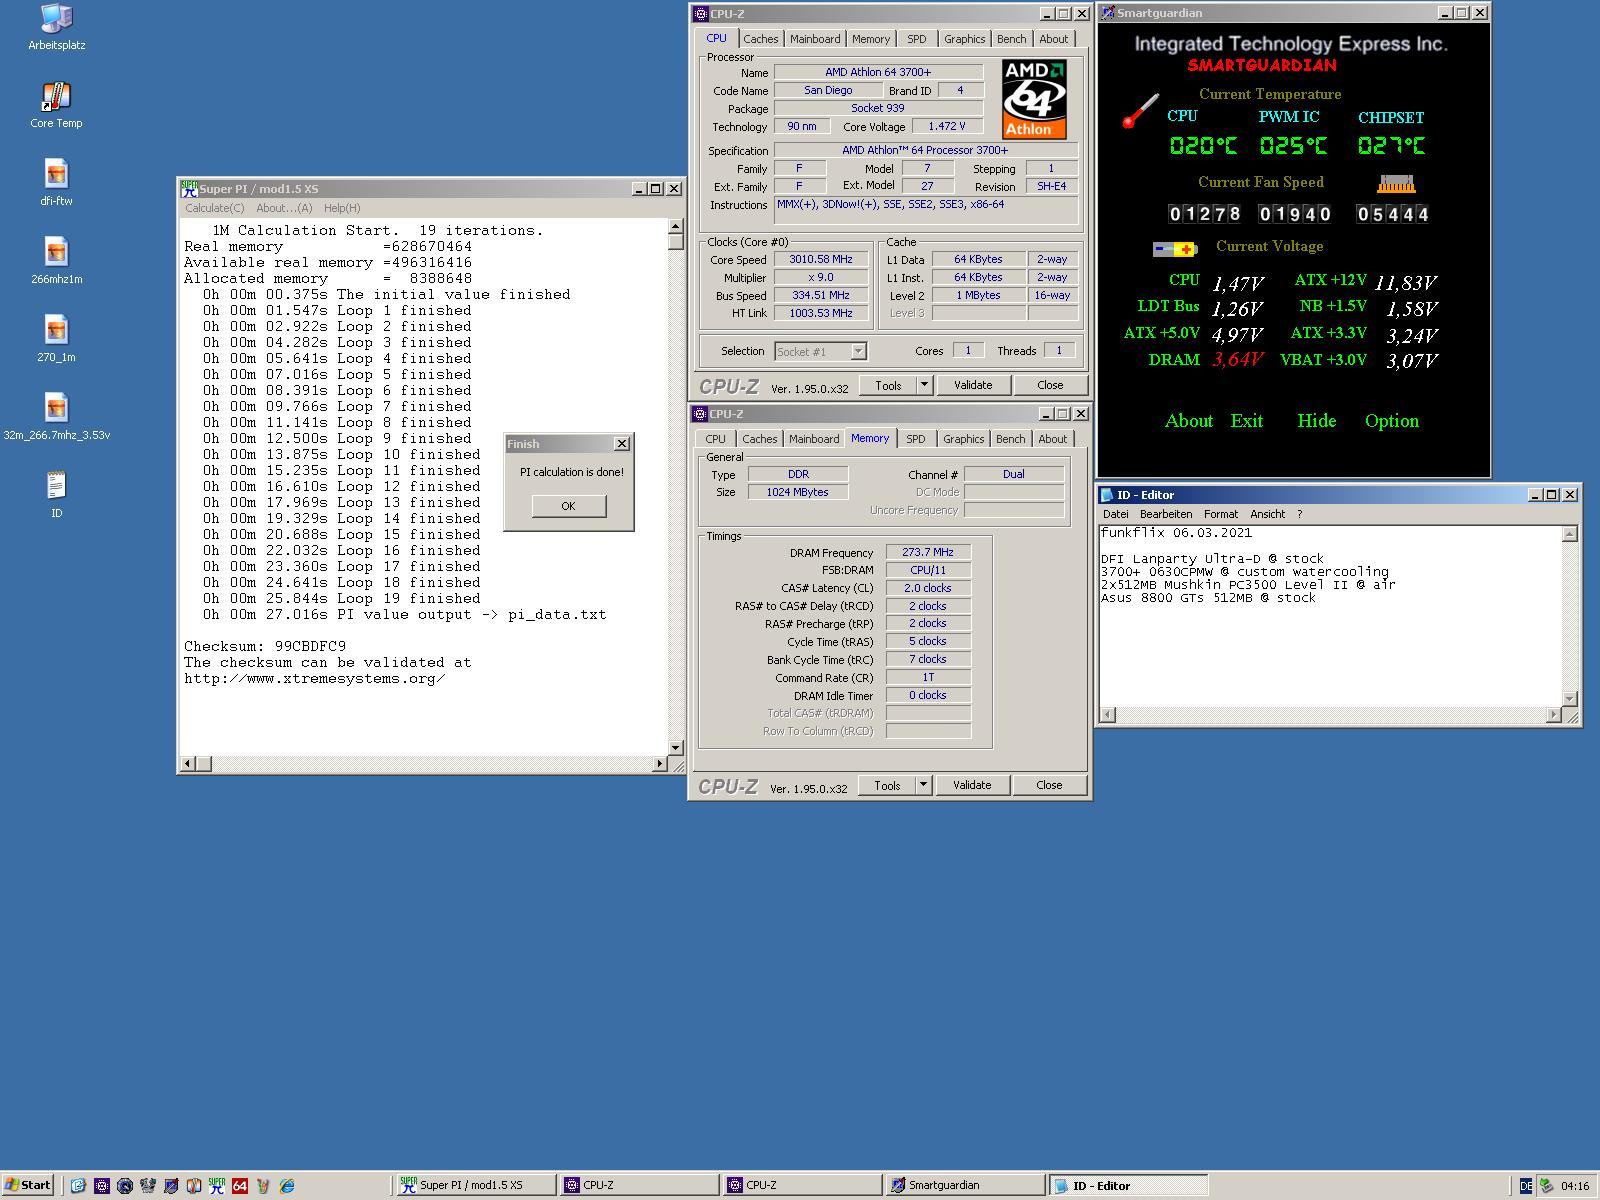Click the DRAM Frequency 273.7 MHz value

928,552
